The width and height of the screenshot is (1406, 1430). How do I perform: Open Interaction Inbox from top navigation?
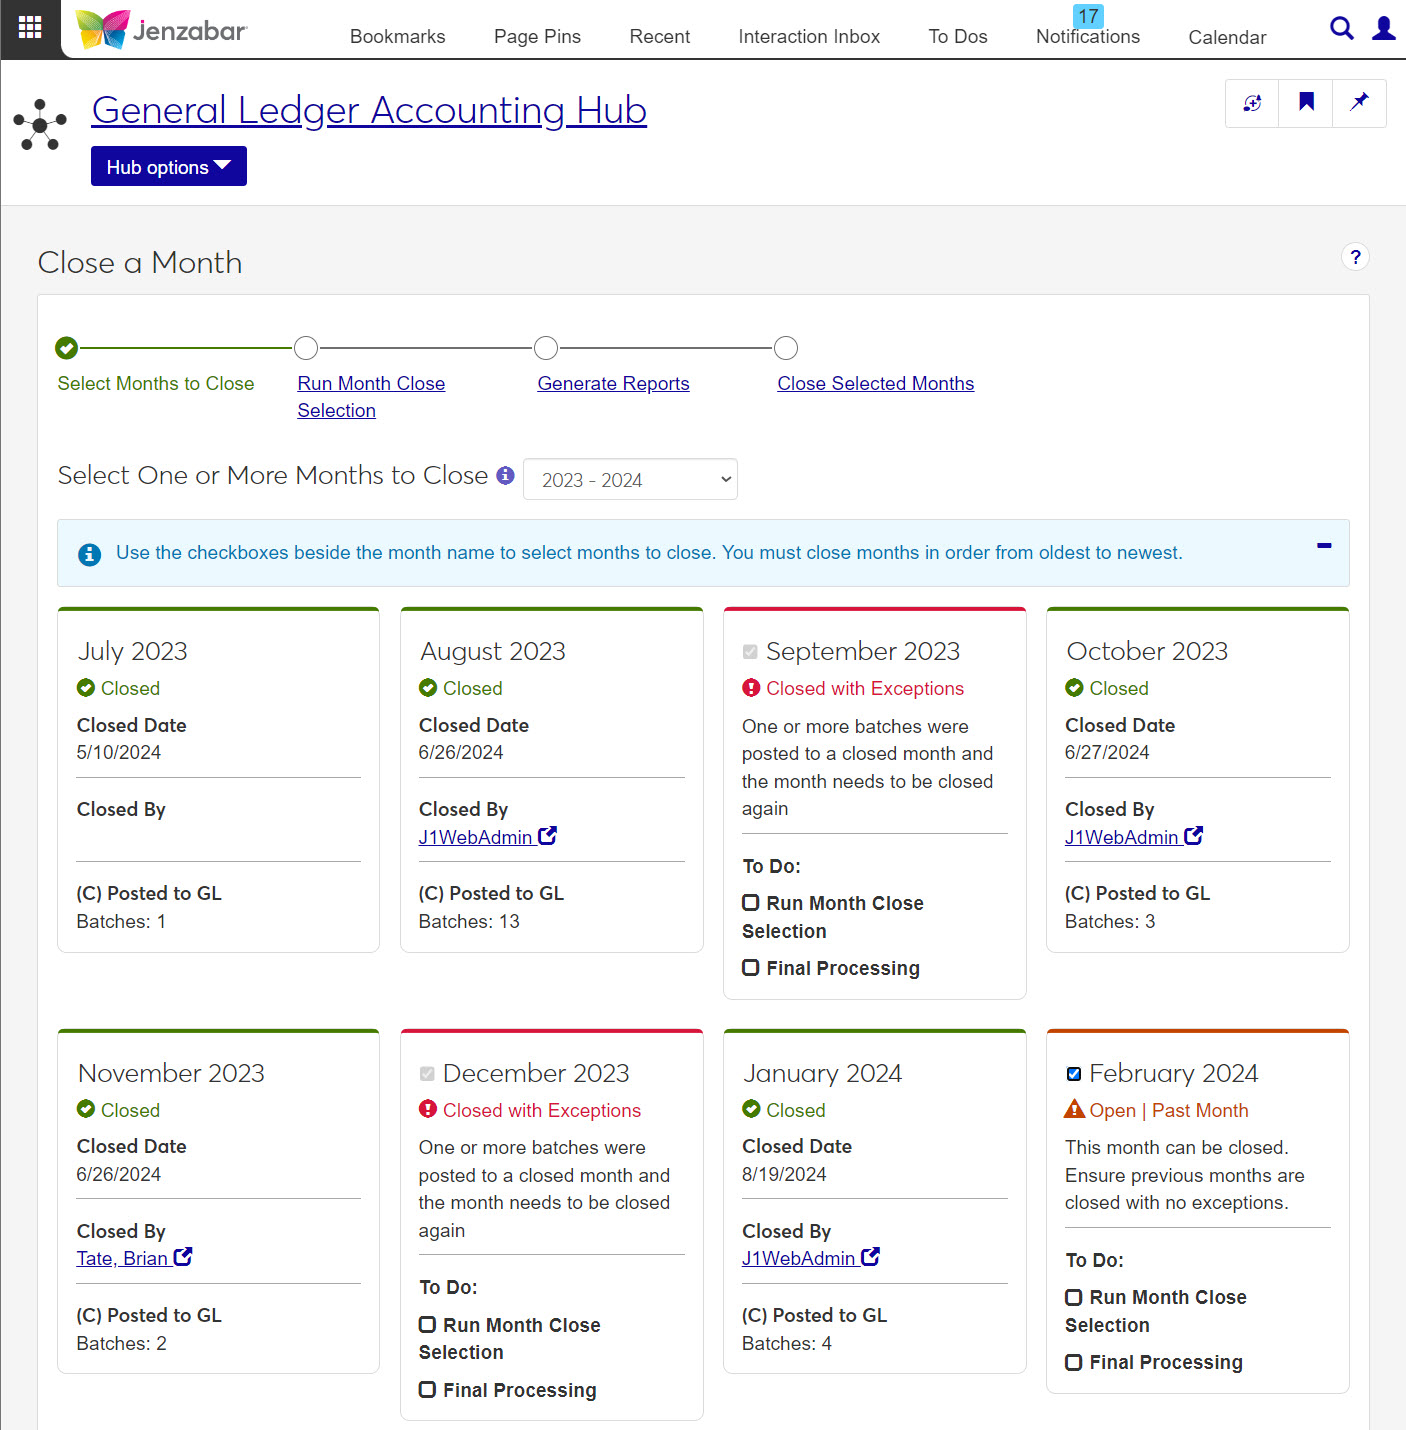(808, 37)
